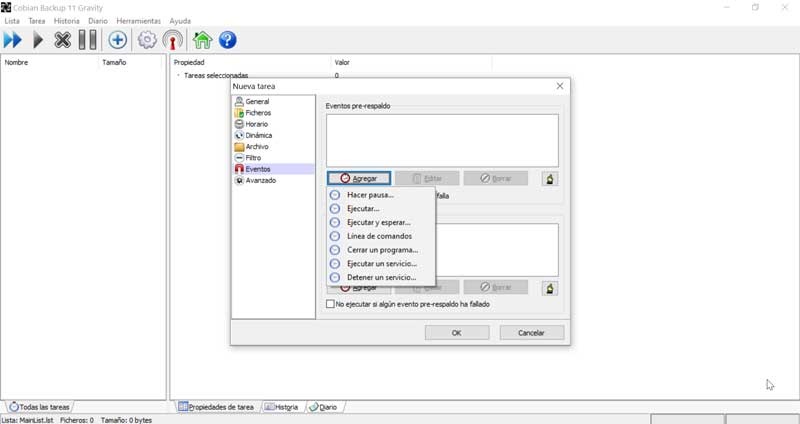Choose Ejecutar un servicio... entry

click(381, 264)
